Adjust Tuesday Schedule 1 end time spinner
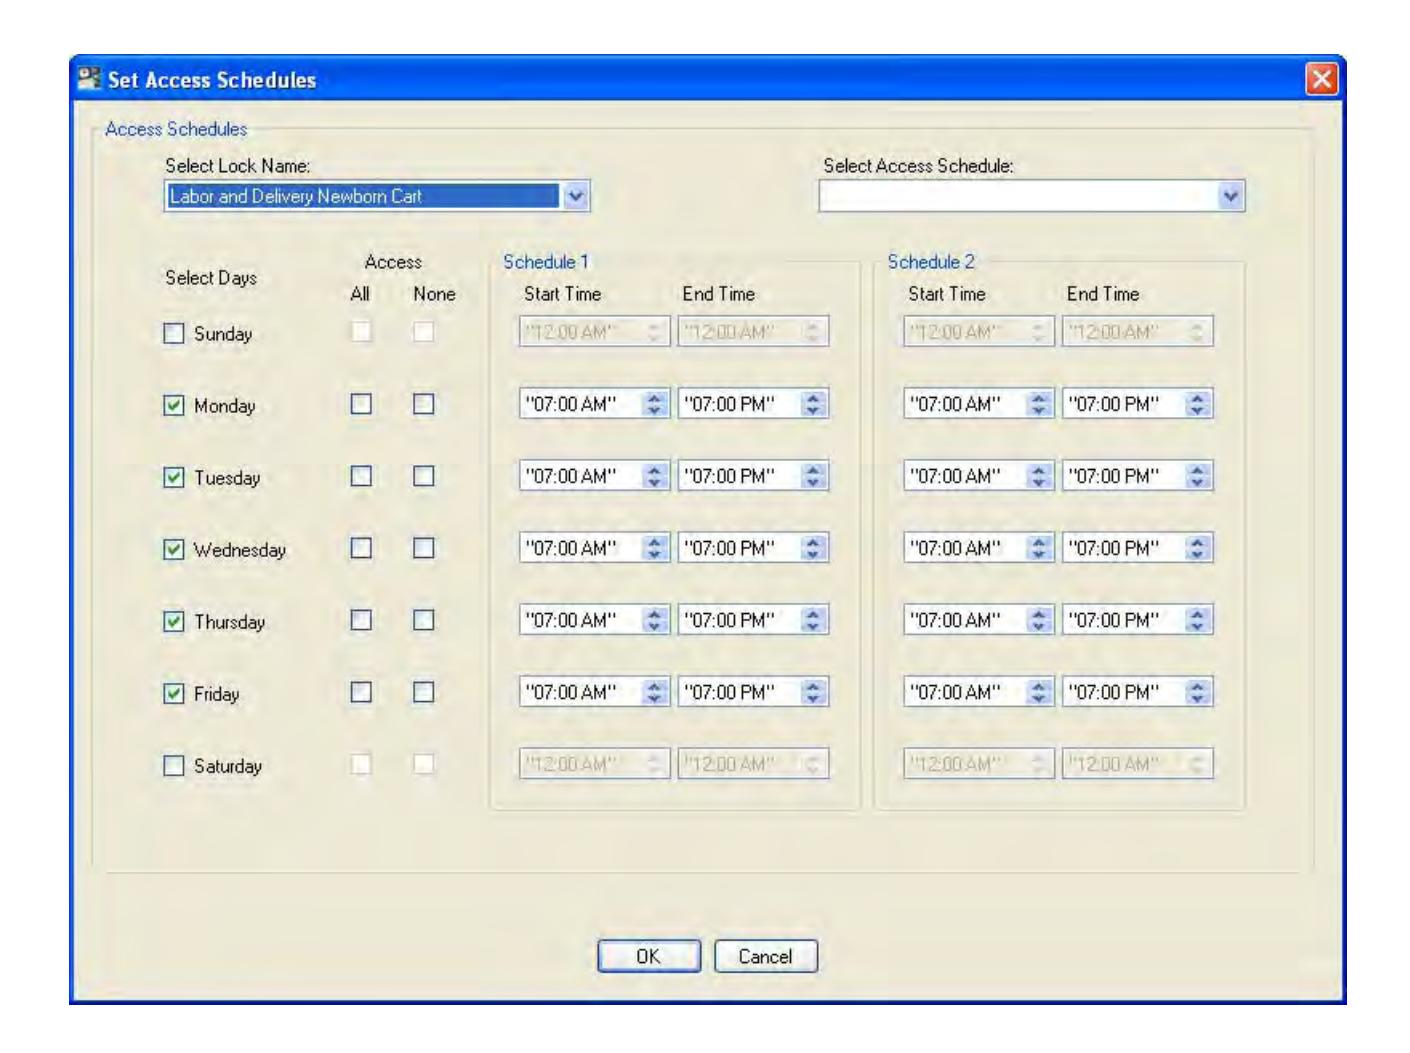The height and width of the screenshot is (1053, 1410). (813, 476)
